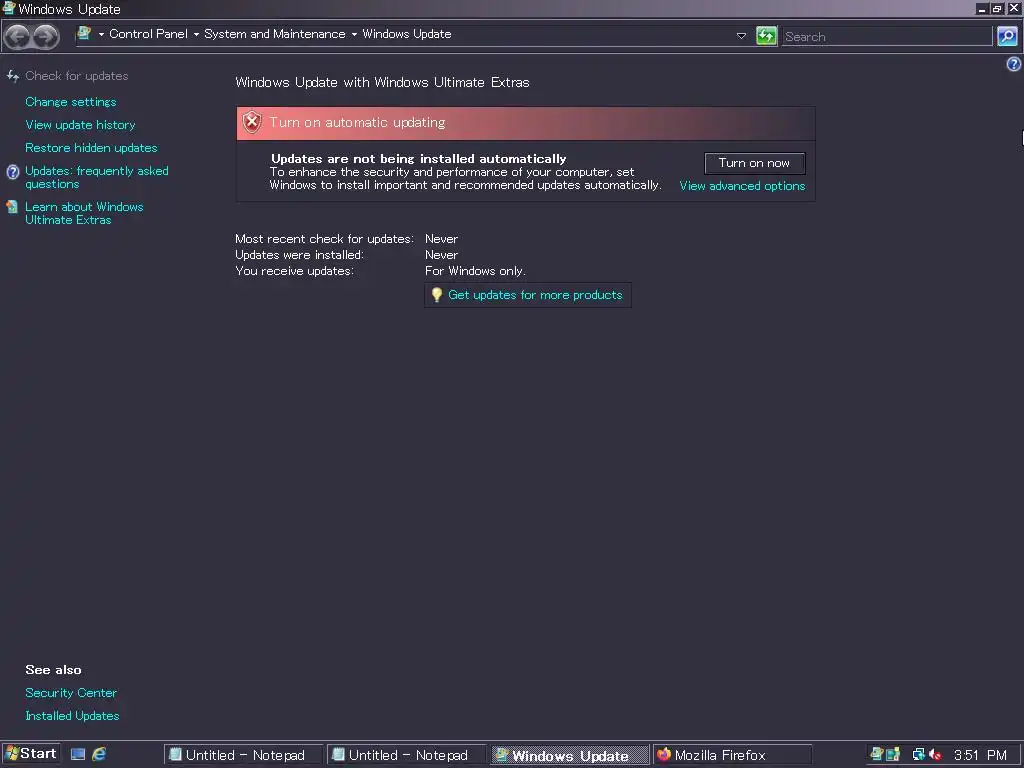Open Change settings link

[x=71, y=102]
